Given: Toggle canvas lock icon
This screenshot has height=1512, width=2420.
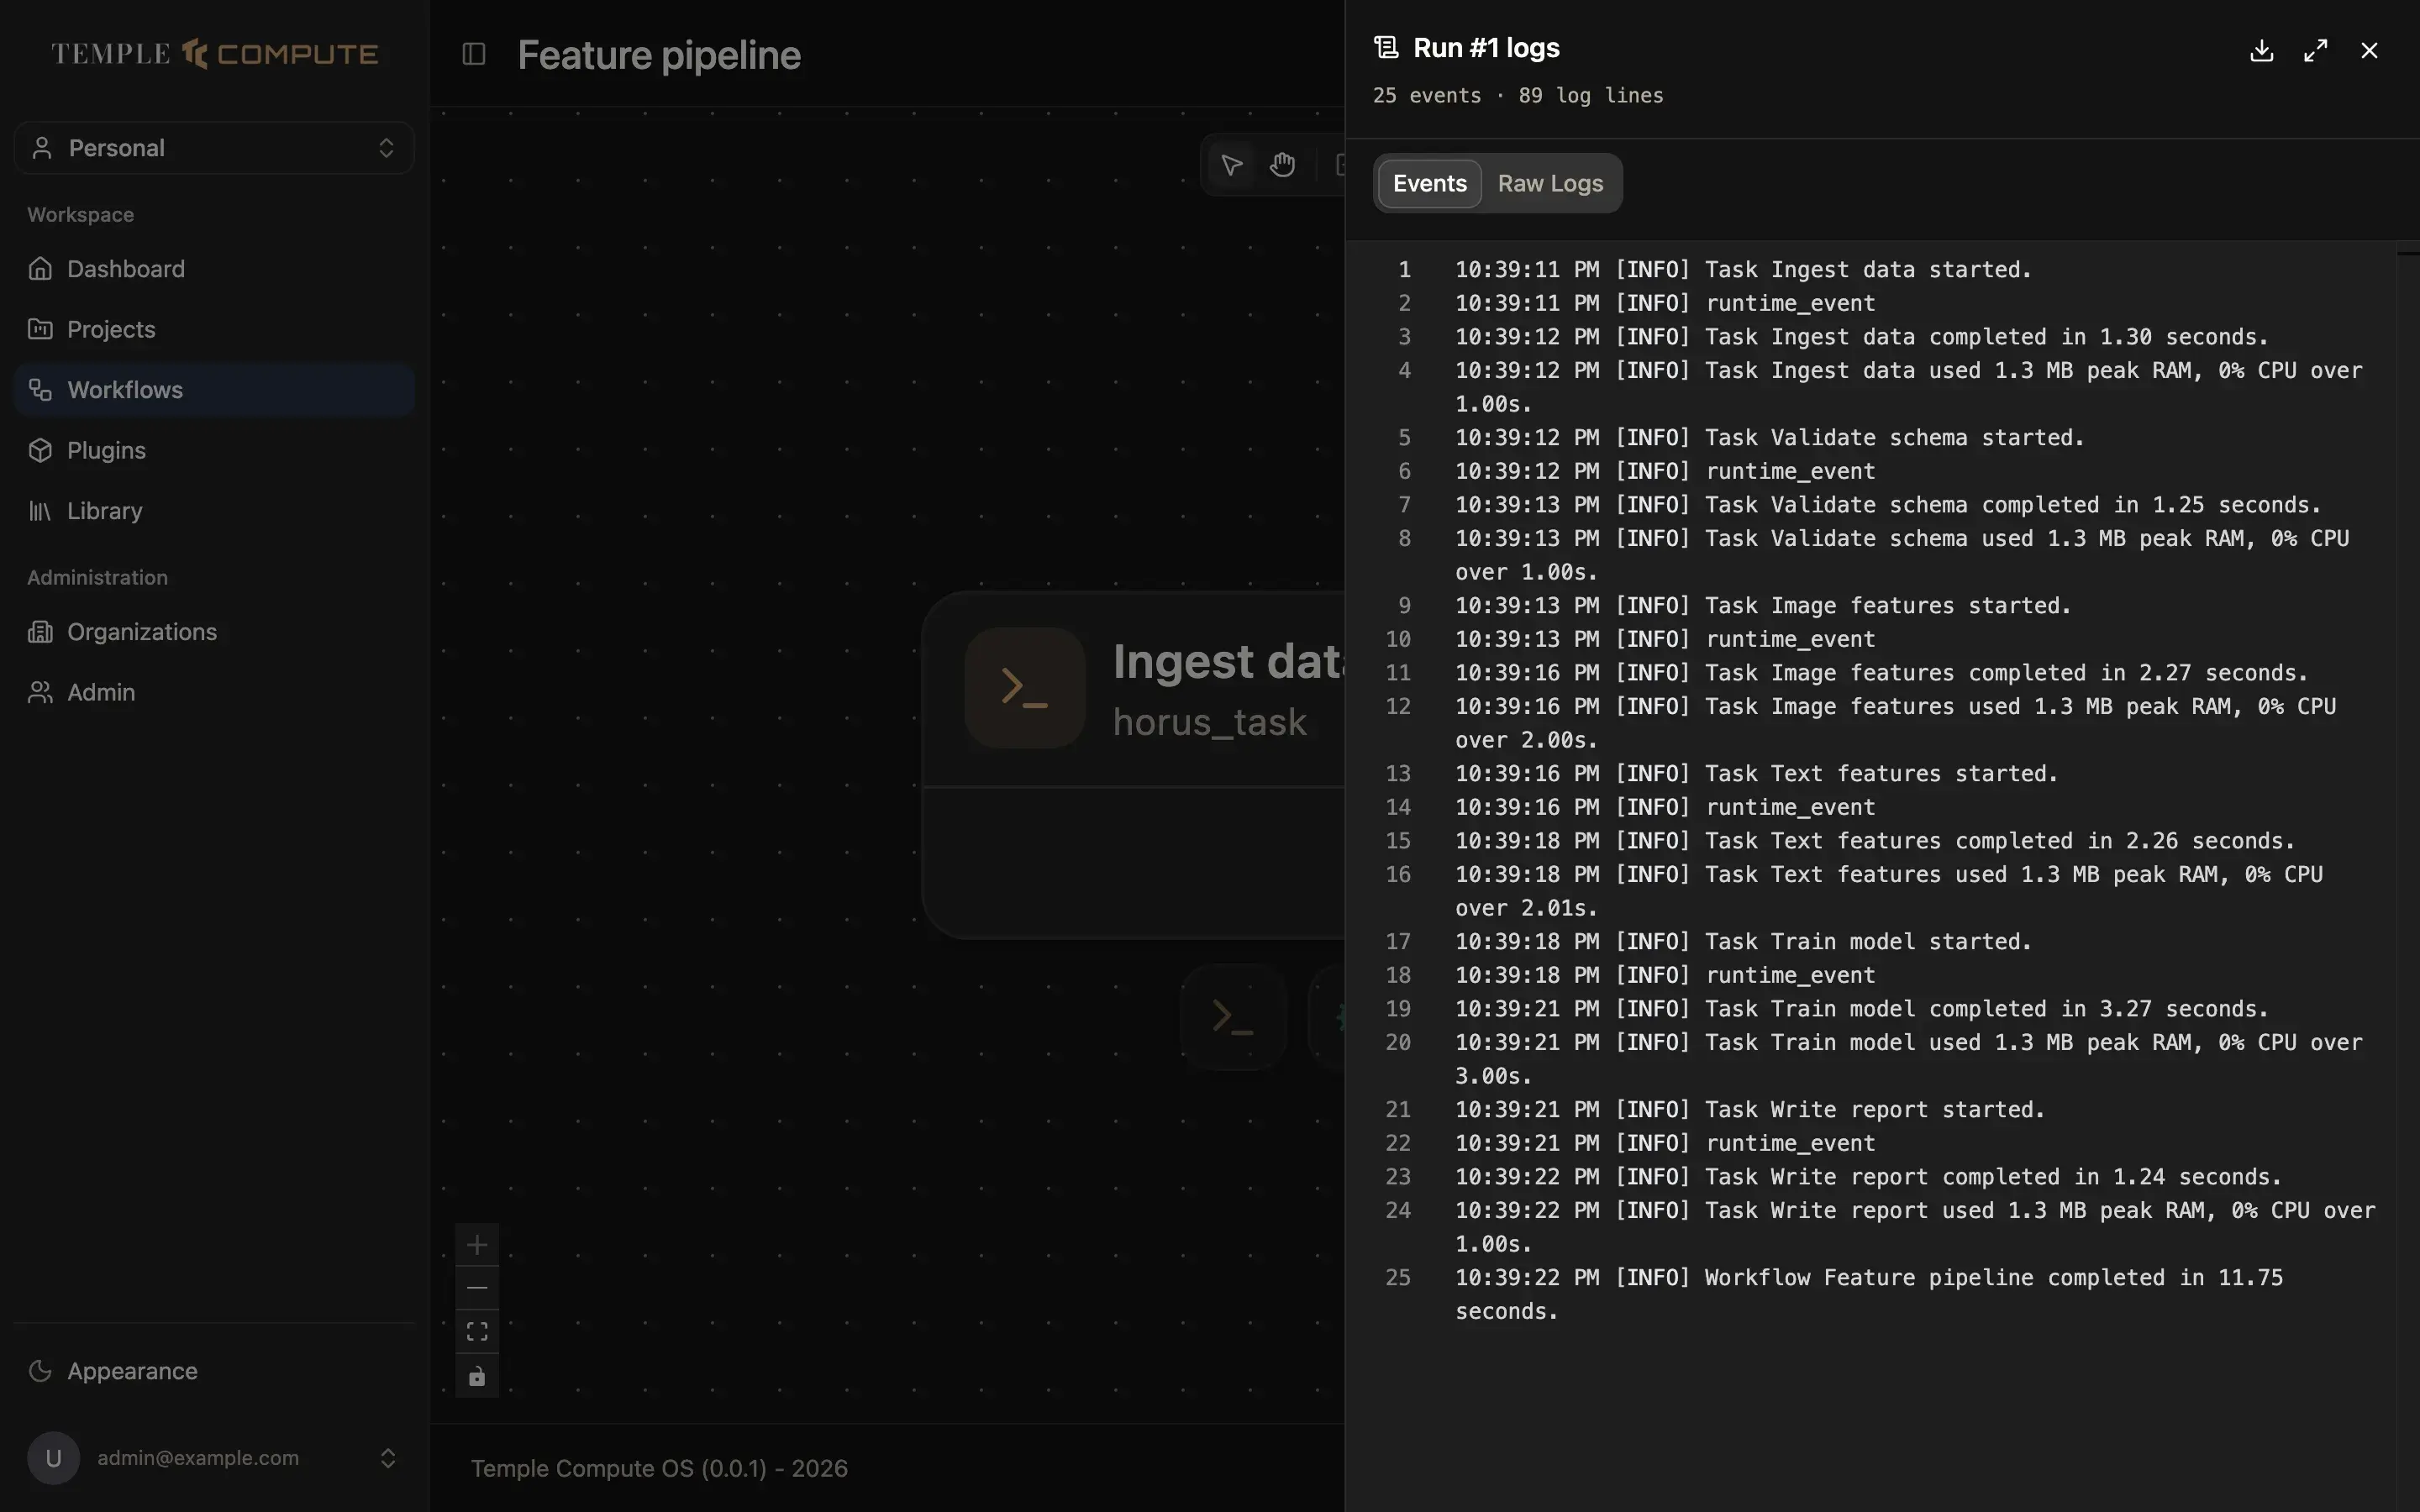Looking at the screenshot, I should (477, 1376).
